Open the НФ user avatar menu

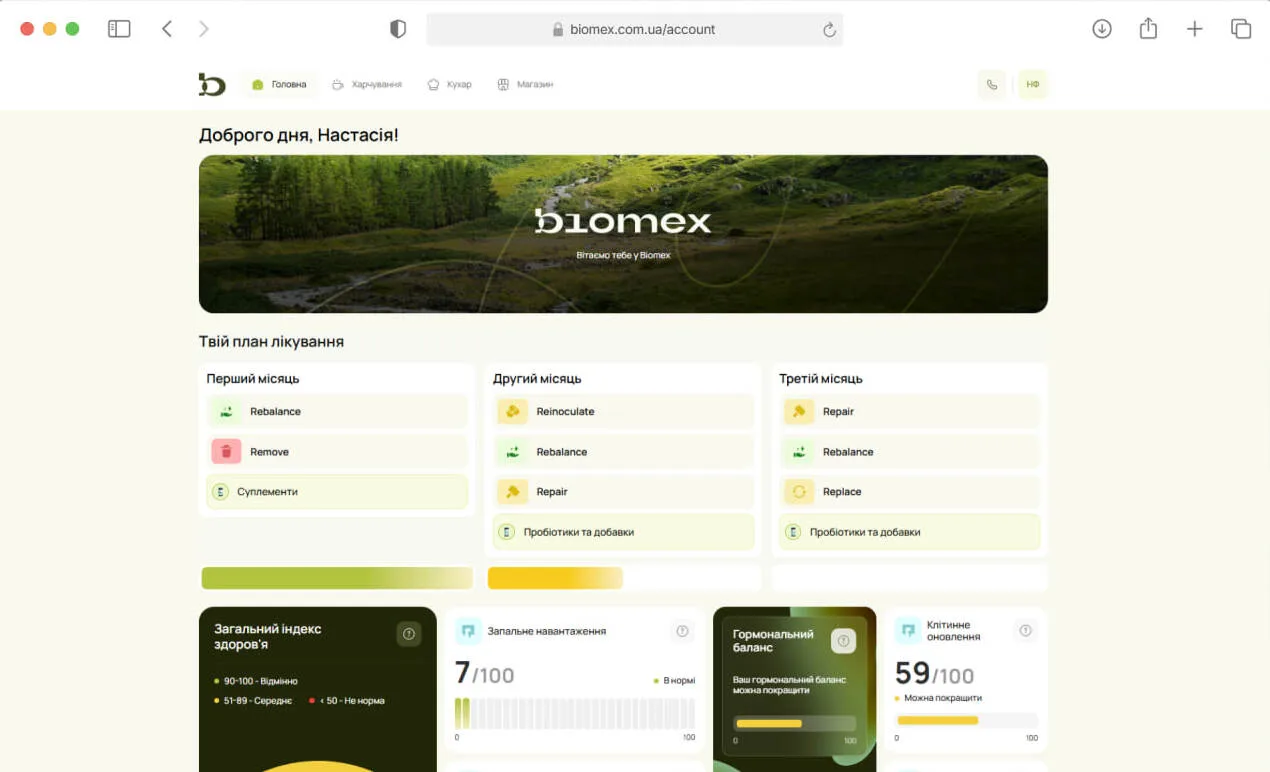click(x=1032, y=85)
